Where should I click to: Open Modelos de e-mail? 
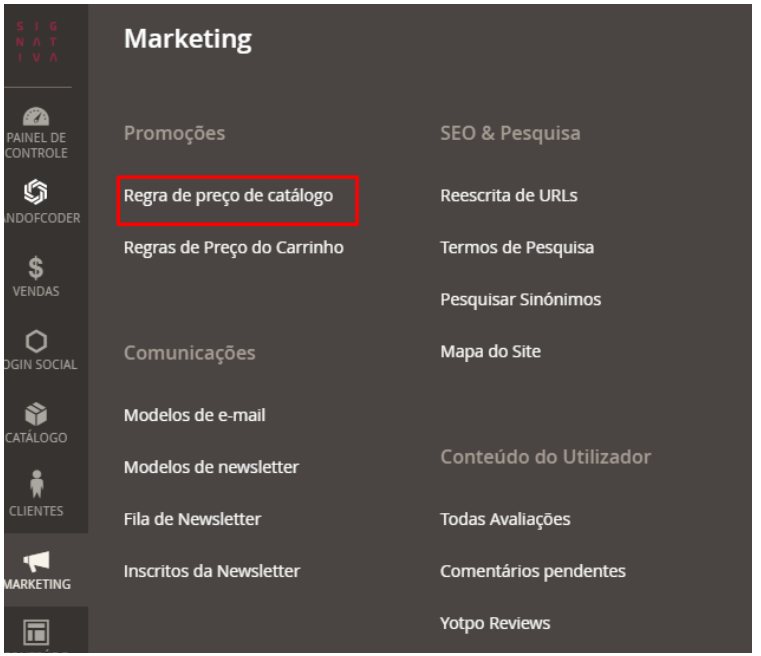(195, 415)
